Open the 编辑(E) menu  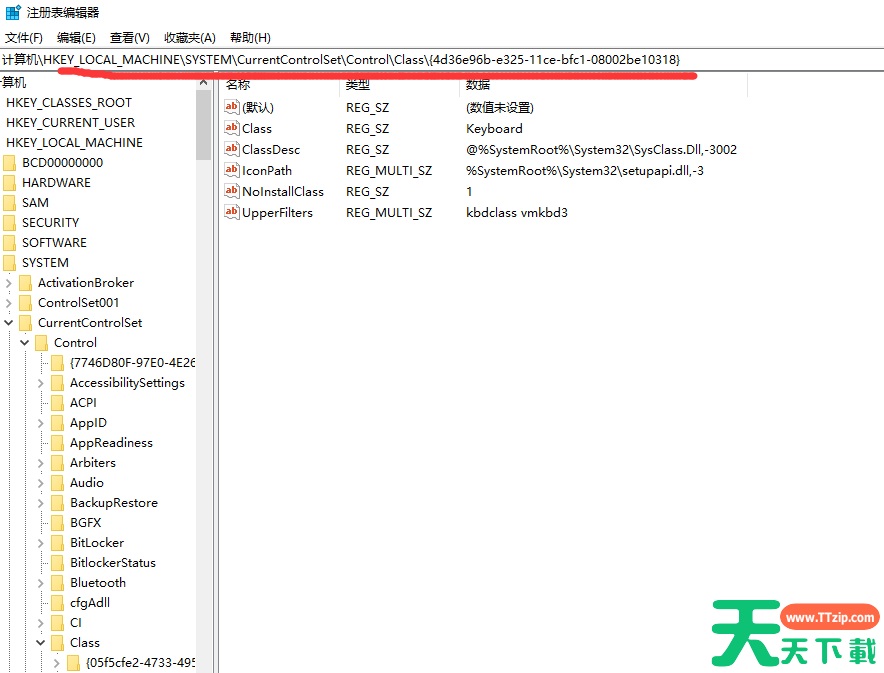point(76,38)
